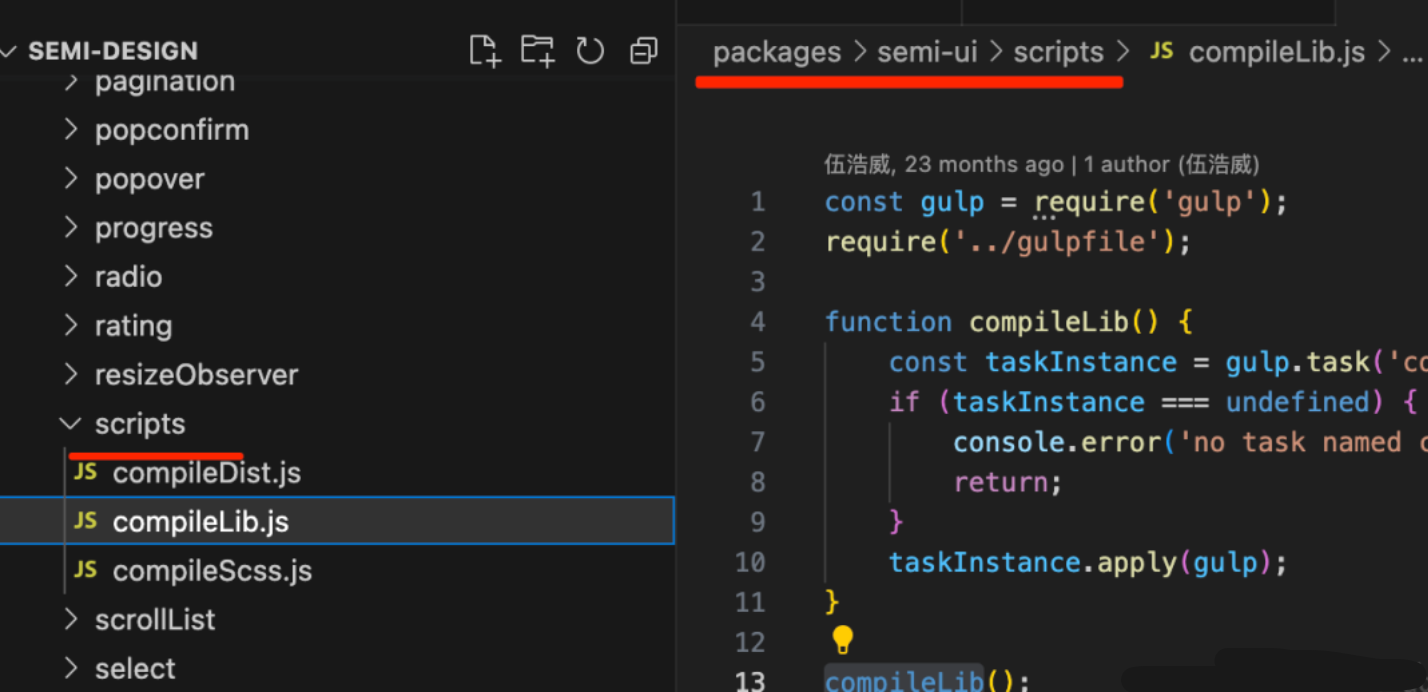Open the select folder
Viewport: 1428px width, 692px height.
135,668
